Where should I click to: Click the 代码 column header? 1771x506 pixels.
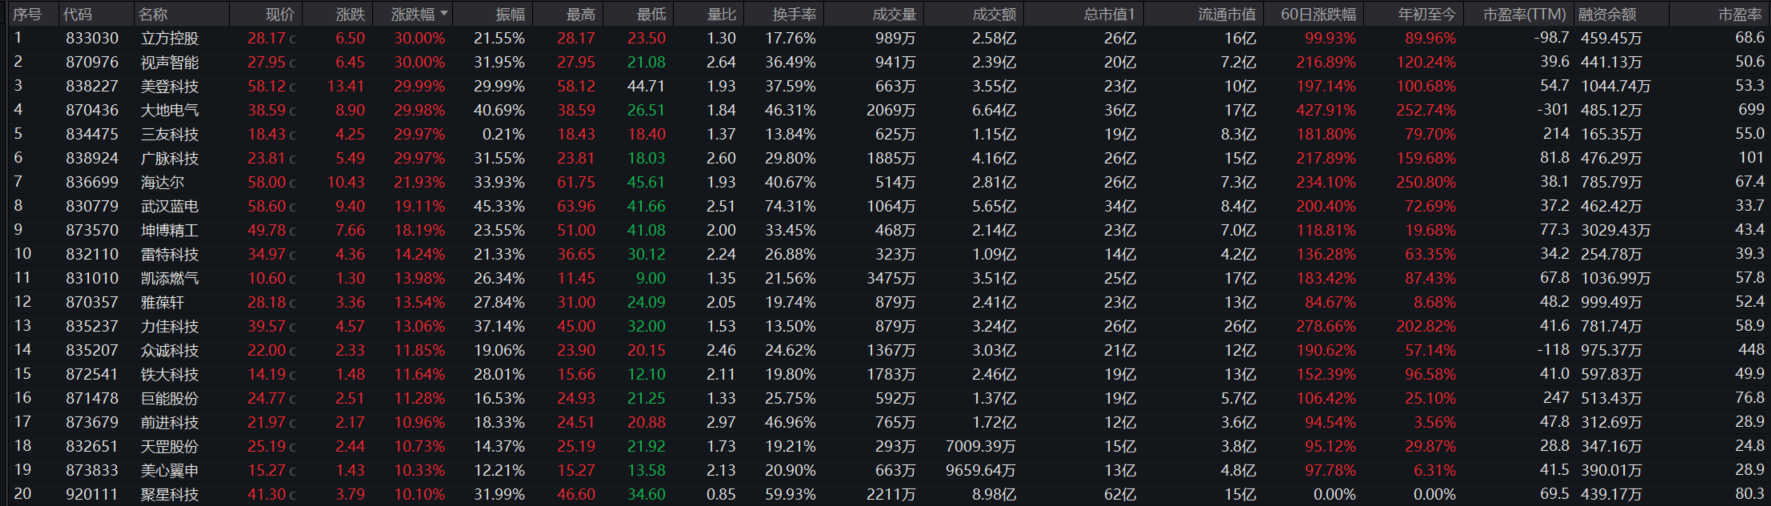tap(77, 14)
